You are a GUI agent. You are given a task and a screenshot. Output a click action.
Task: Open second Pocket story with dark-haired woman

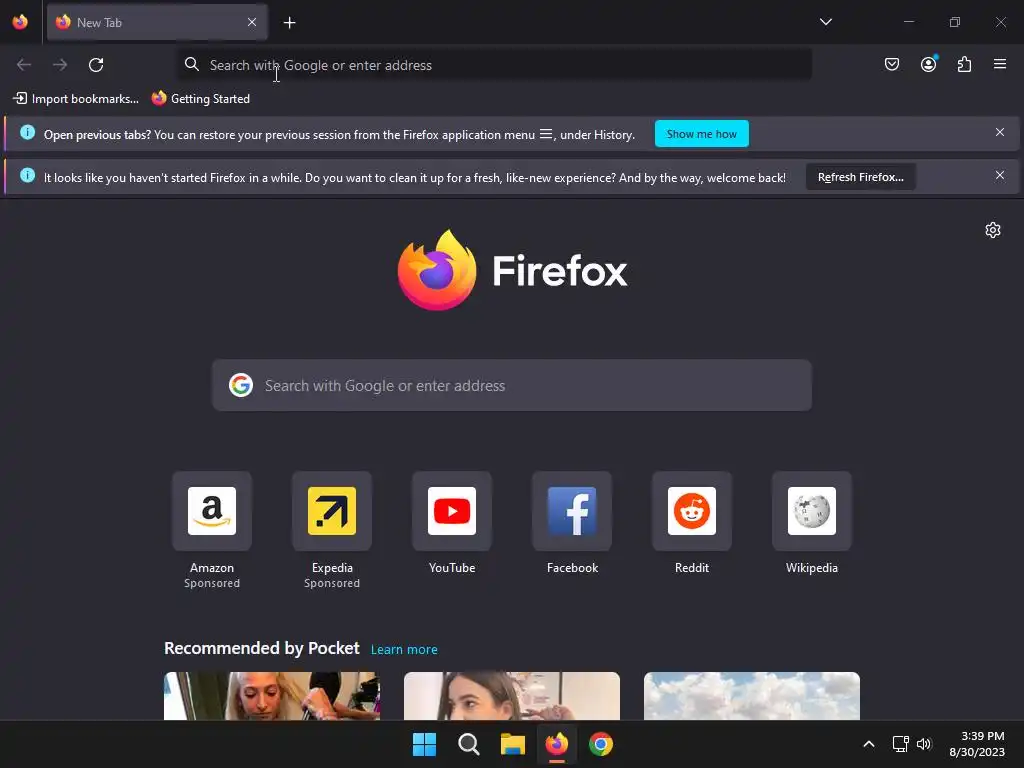[512, 696]
